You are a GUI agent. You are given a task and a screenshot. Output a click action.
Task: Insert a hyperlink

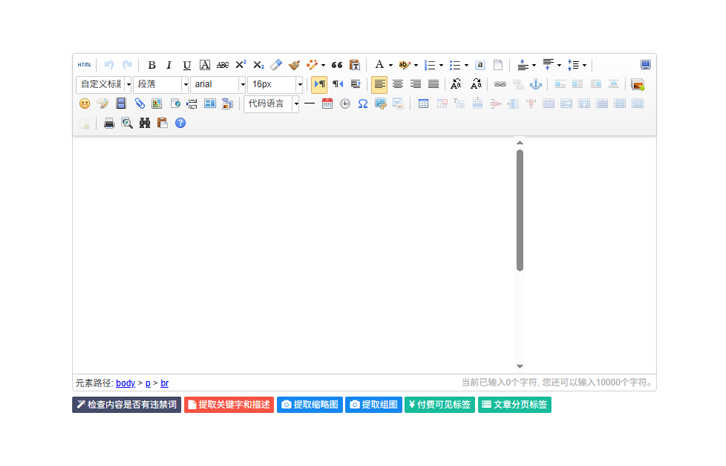click(500, 84)
